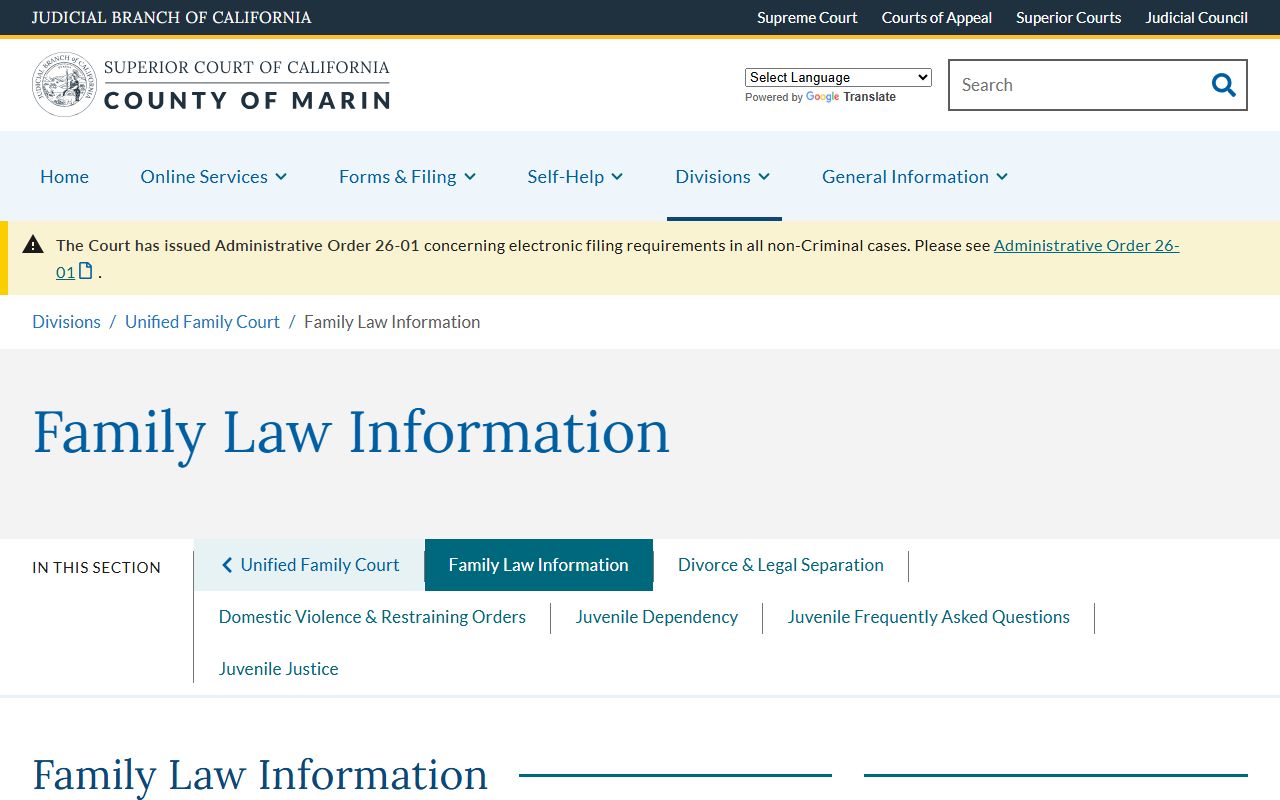Click the 'IN THIS SECTION' label
Viewport: 1280px width, 800px height.
tap(96, 567)
